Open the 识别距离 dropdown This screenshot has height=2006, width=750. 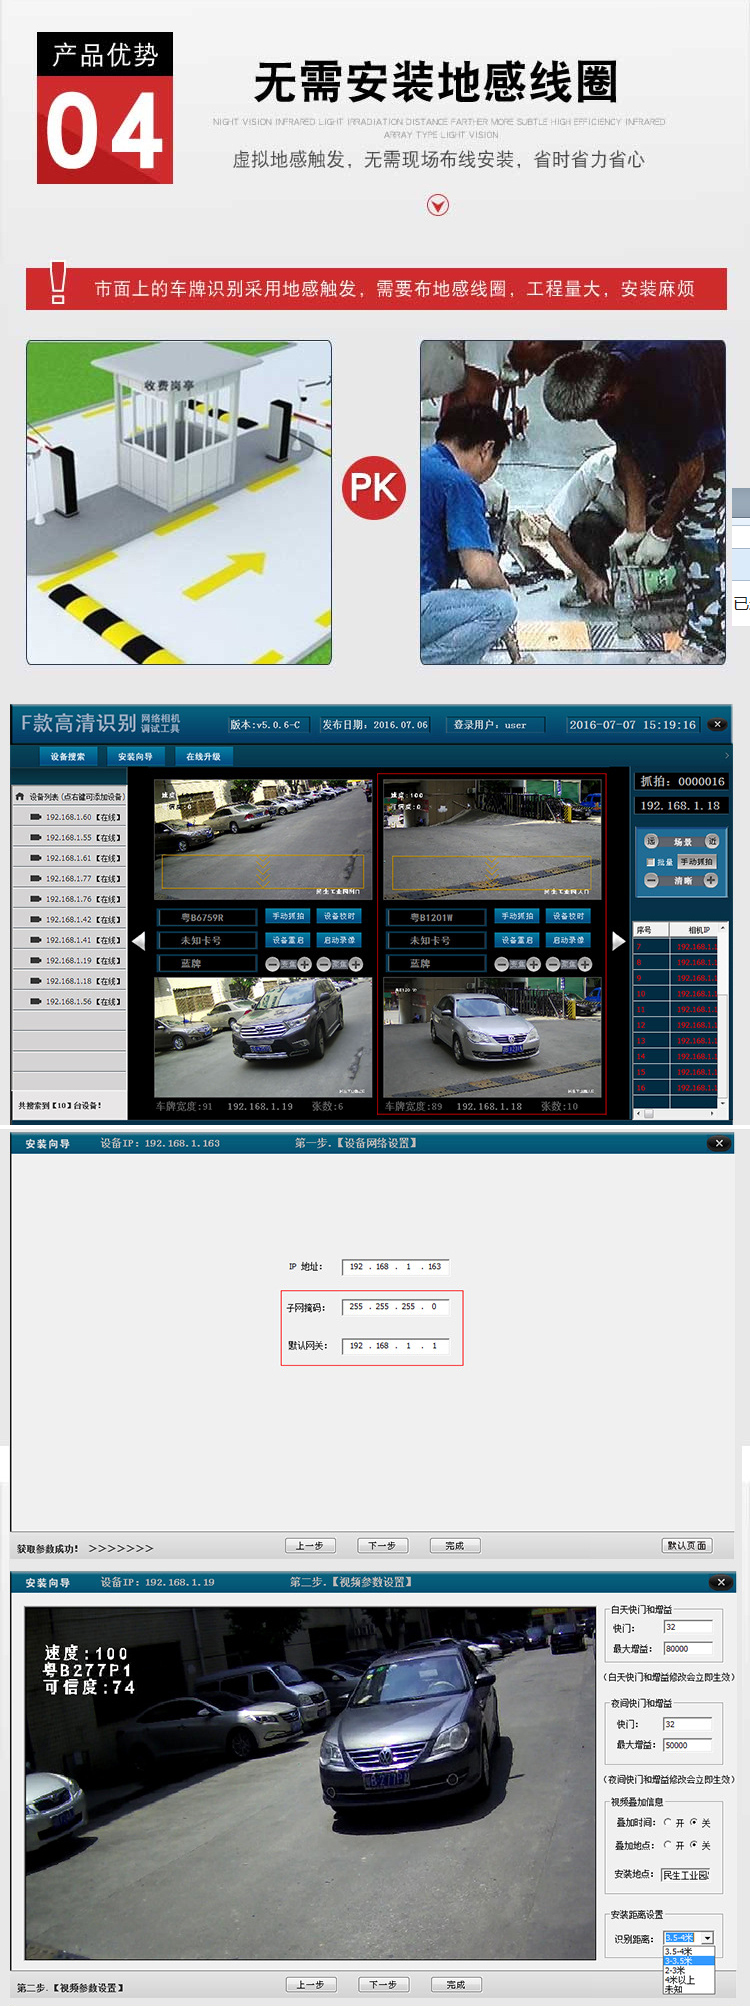point(708,1938)
